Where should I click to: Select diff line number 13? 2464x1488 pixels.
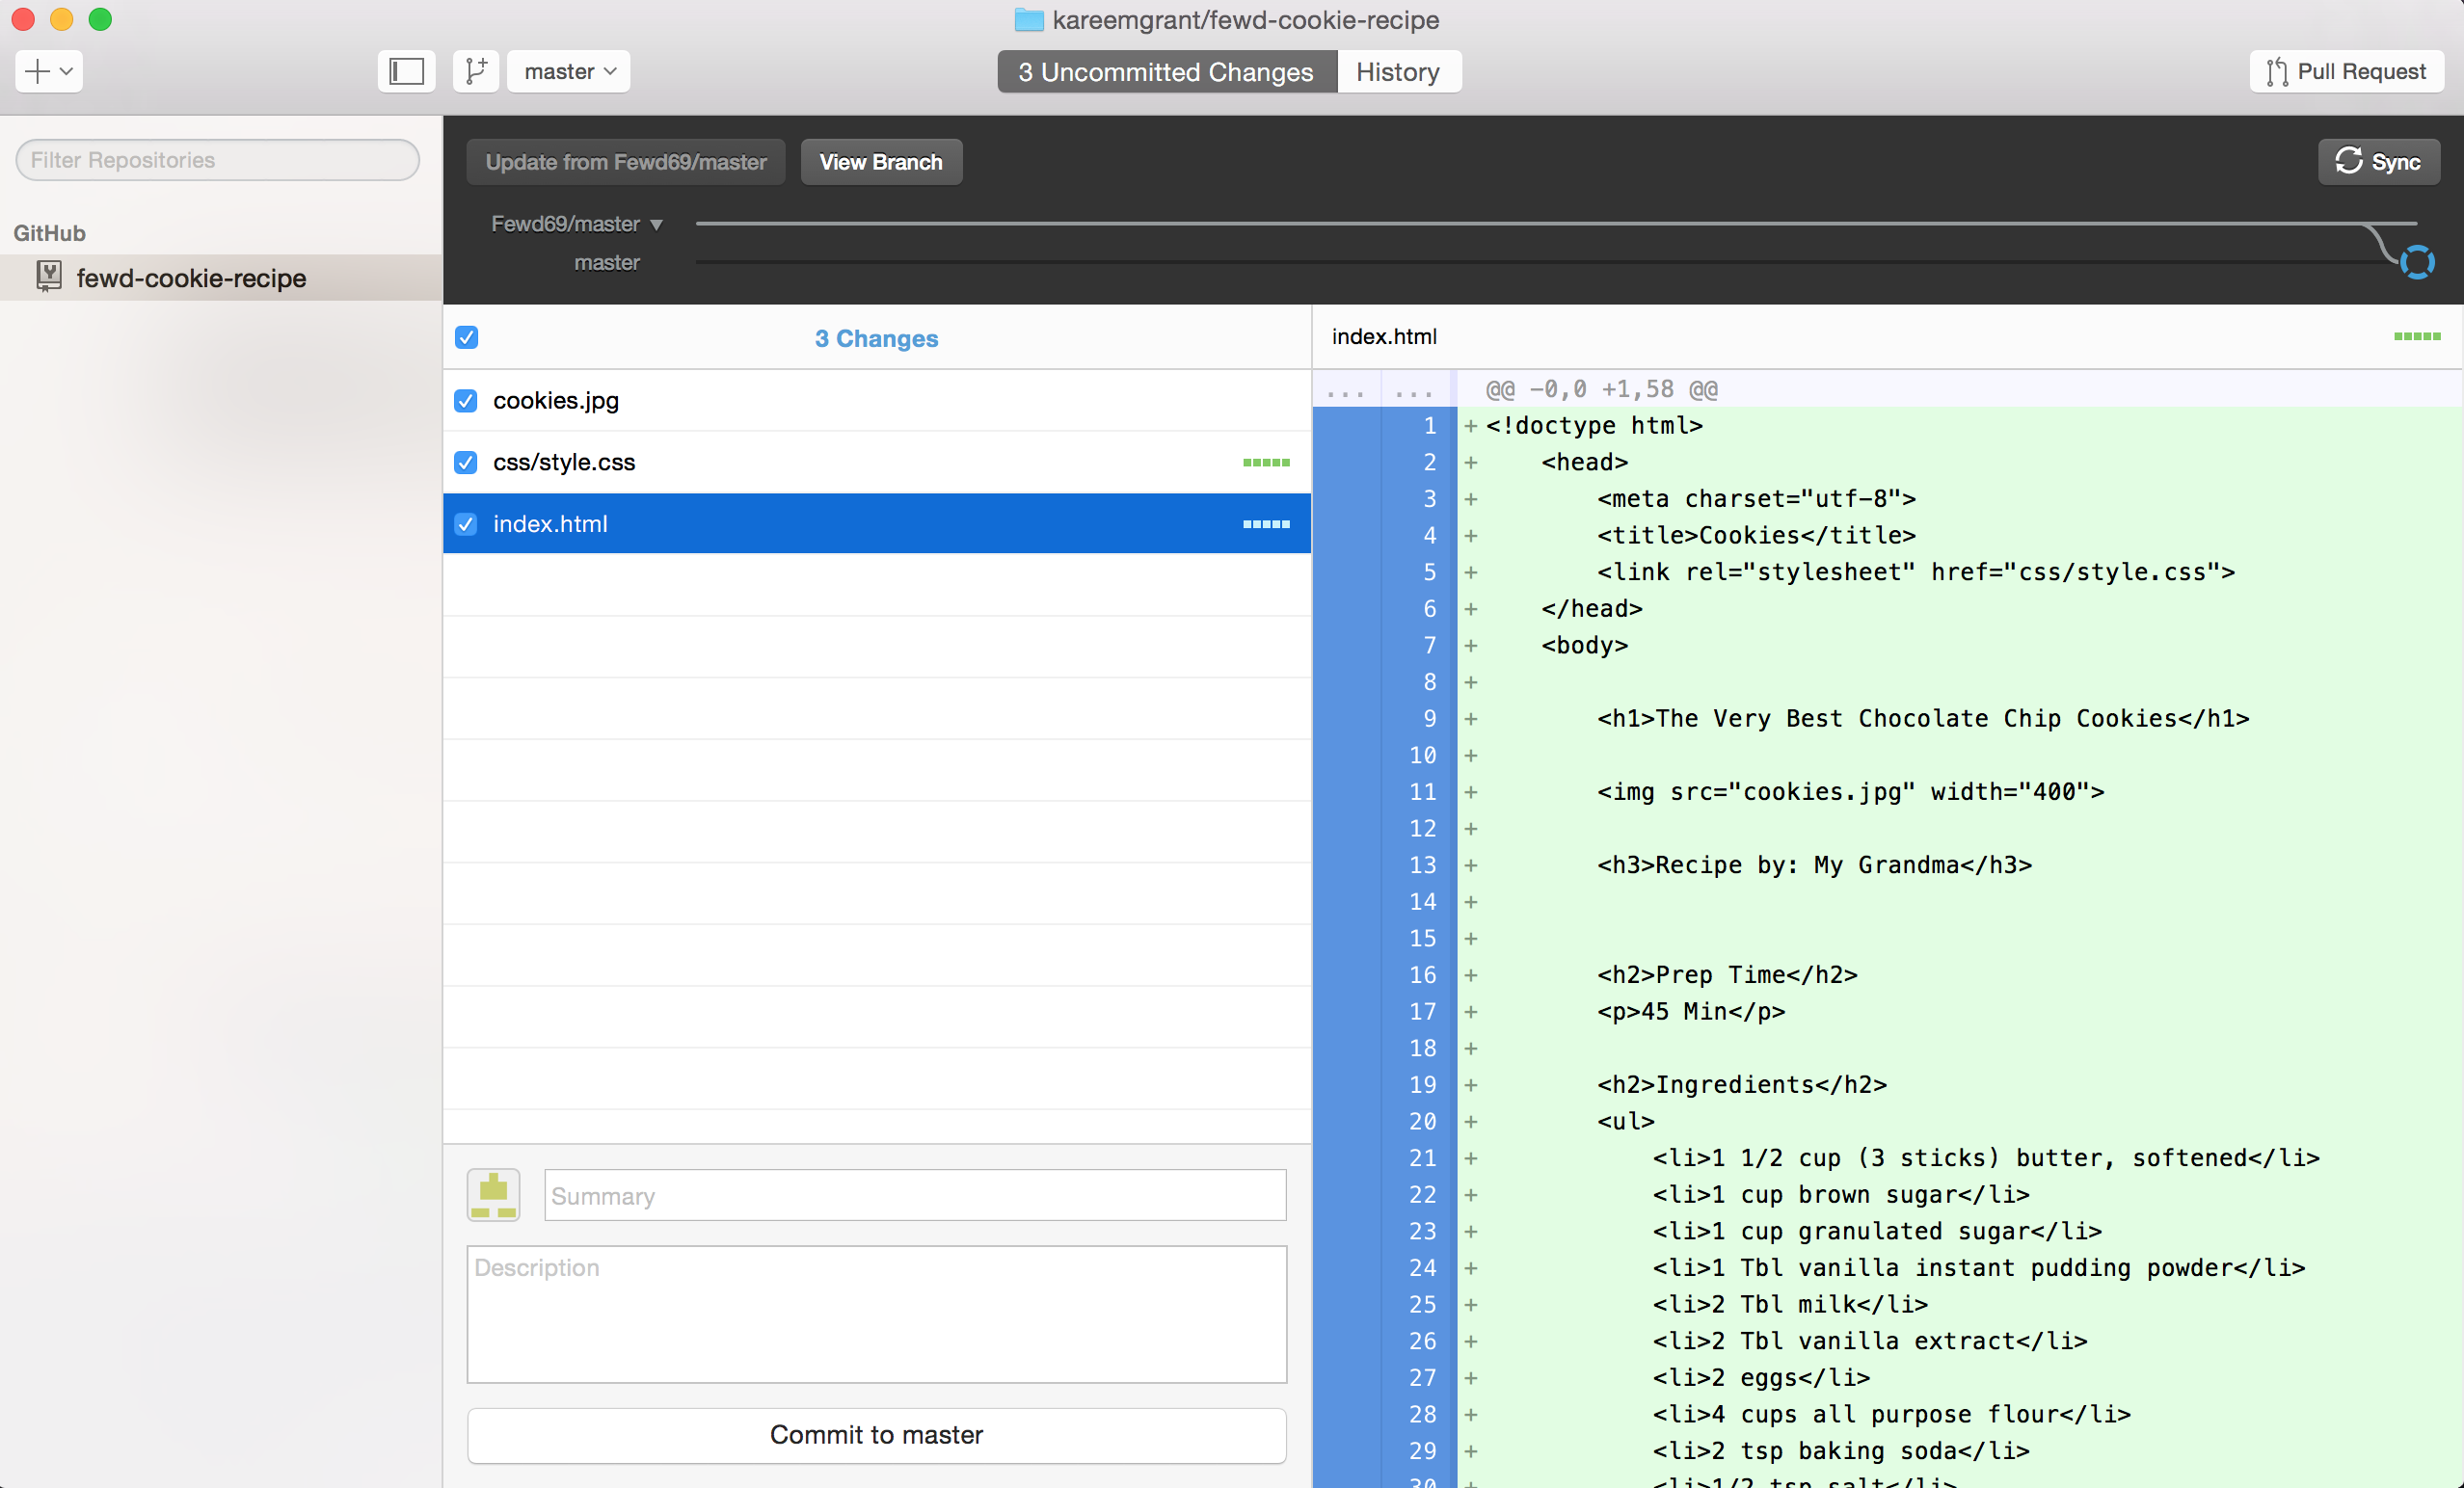point(1422,865)
